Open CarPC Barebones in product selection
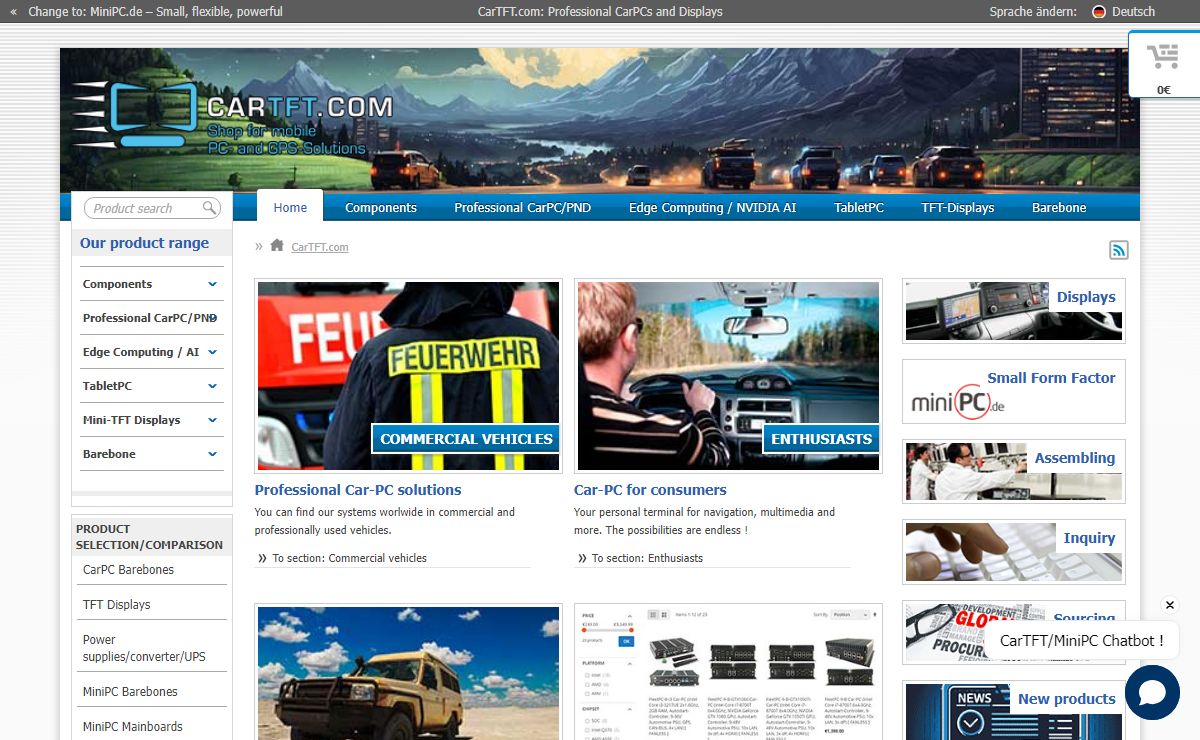This screenshot has height=740, width=1200. point(128,570)
